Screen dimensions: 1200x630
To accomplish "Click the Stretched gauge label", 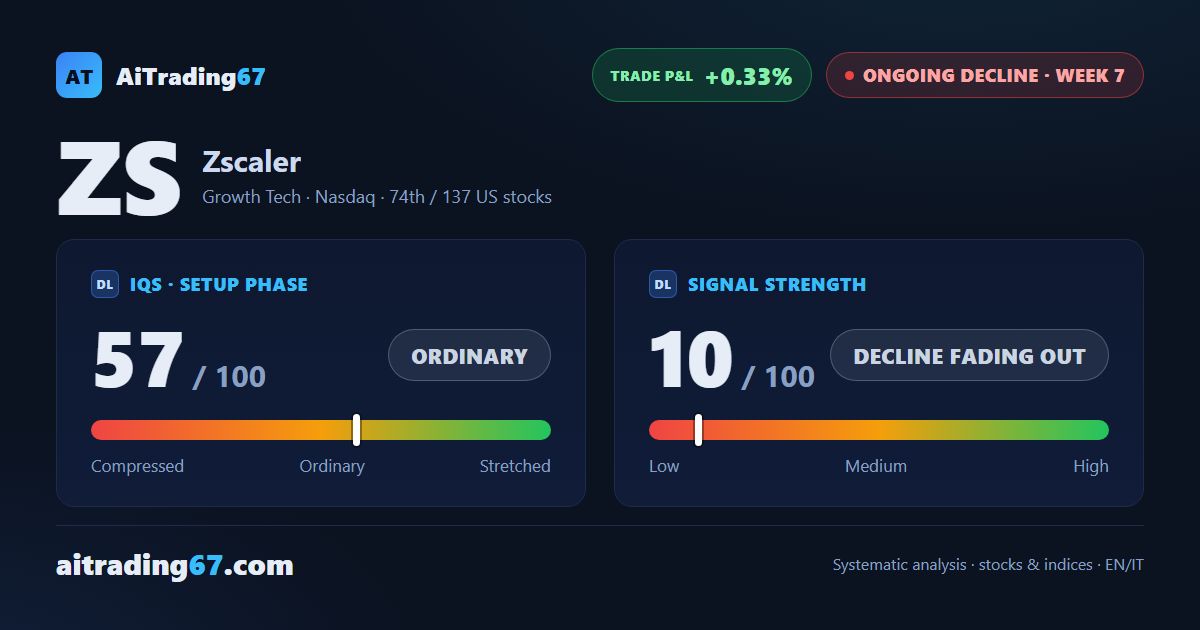I will [x=515, y=466].
